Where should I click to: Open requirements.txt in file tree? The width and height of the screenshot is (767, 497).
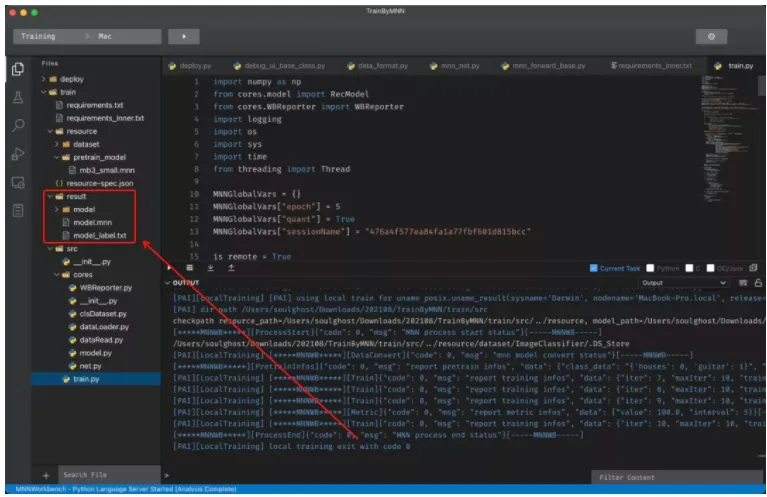coord(96,105)
